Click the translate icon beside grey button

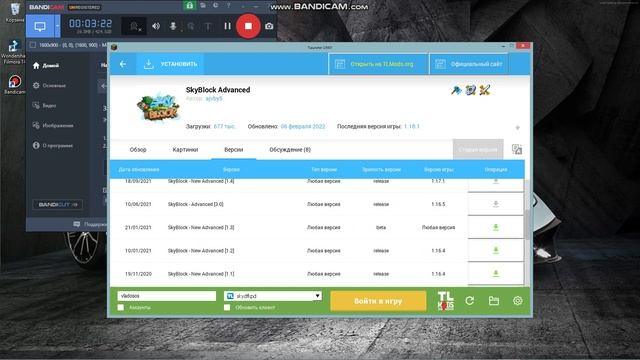(517, 149)
